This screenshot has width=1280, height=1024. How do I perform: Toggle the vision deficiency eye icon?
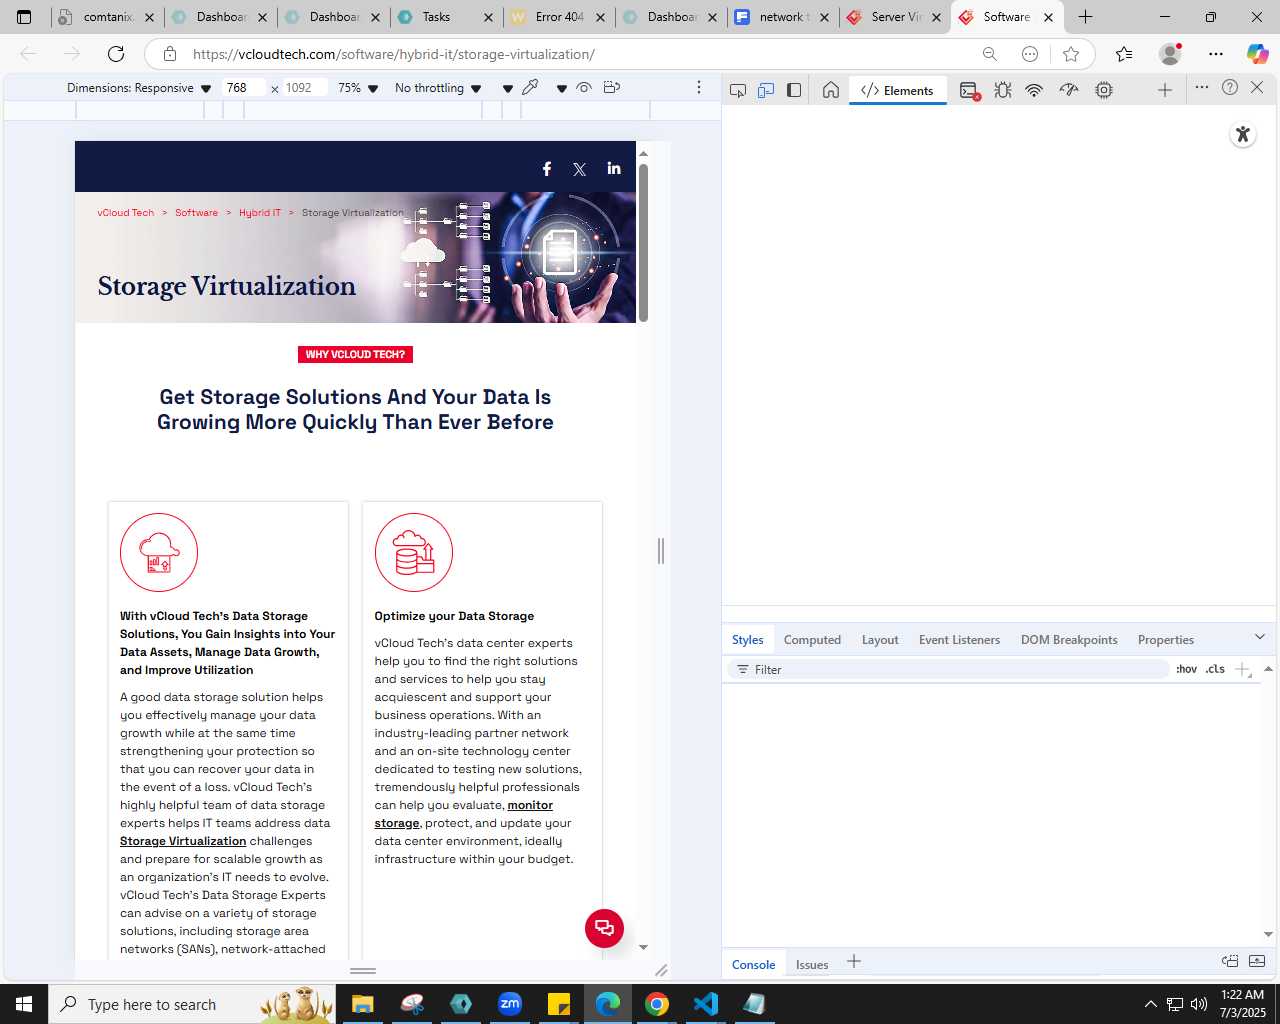point(584,87)
